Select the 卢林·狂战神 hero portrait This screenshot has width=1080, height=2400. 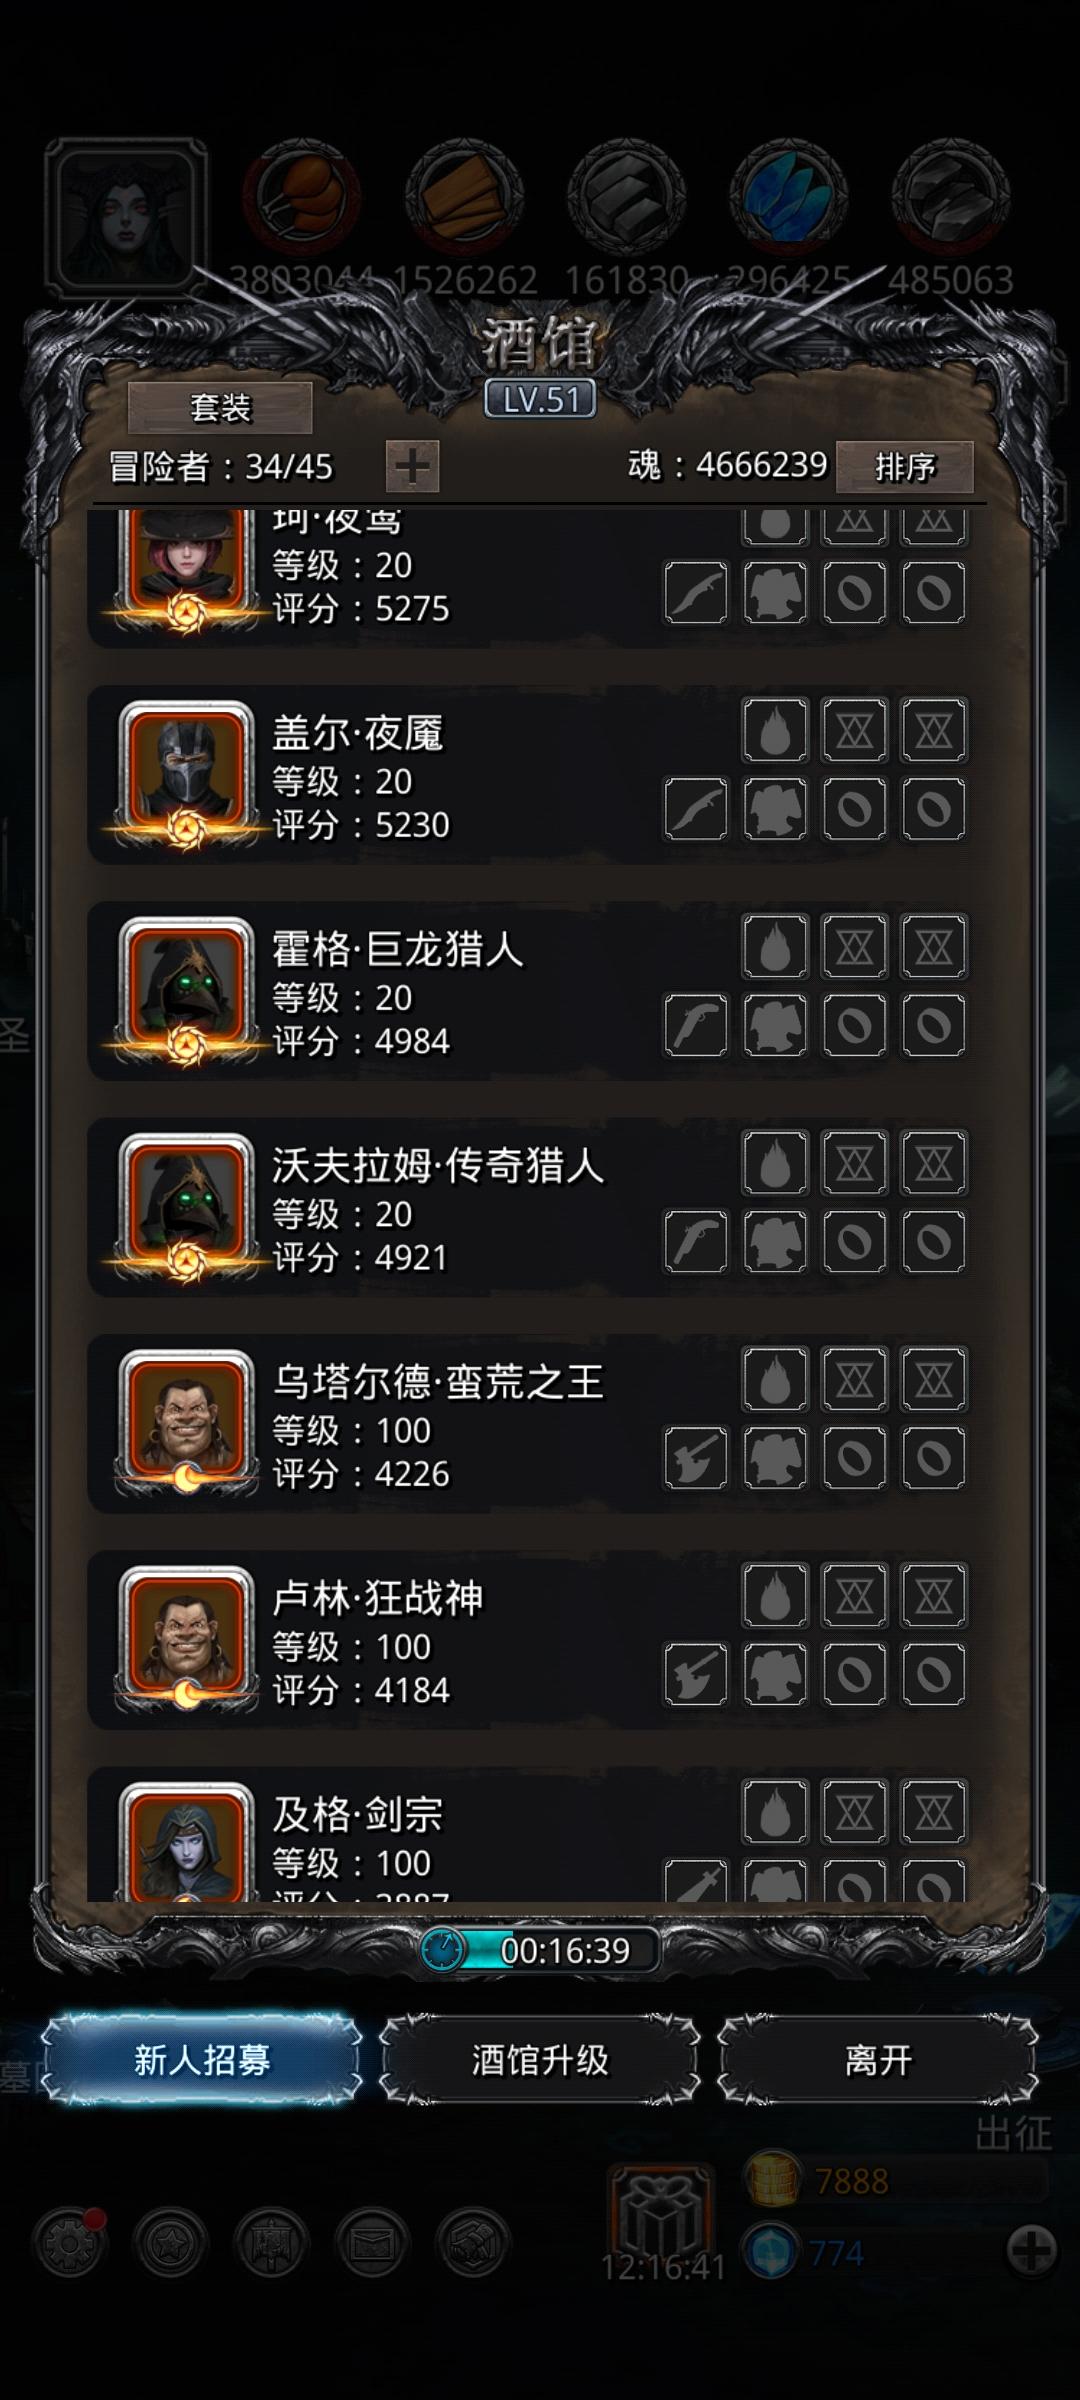pos(186,1639)
